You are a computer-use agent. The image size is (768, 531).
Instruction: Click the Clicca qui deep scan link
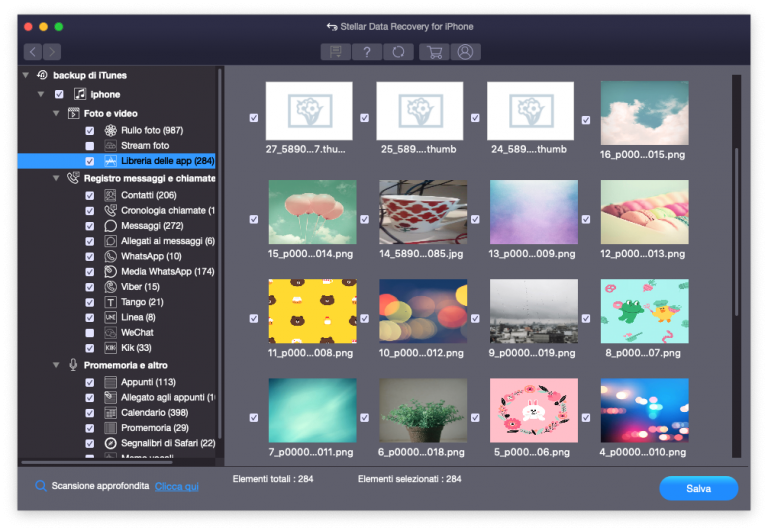(x=176, y=486)
